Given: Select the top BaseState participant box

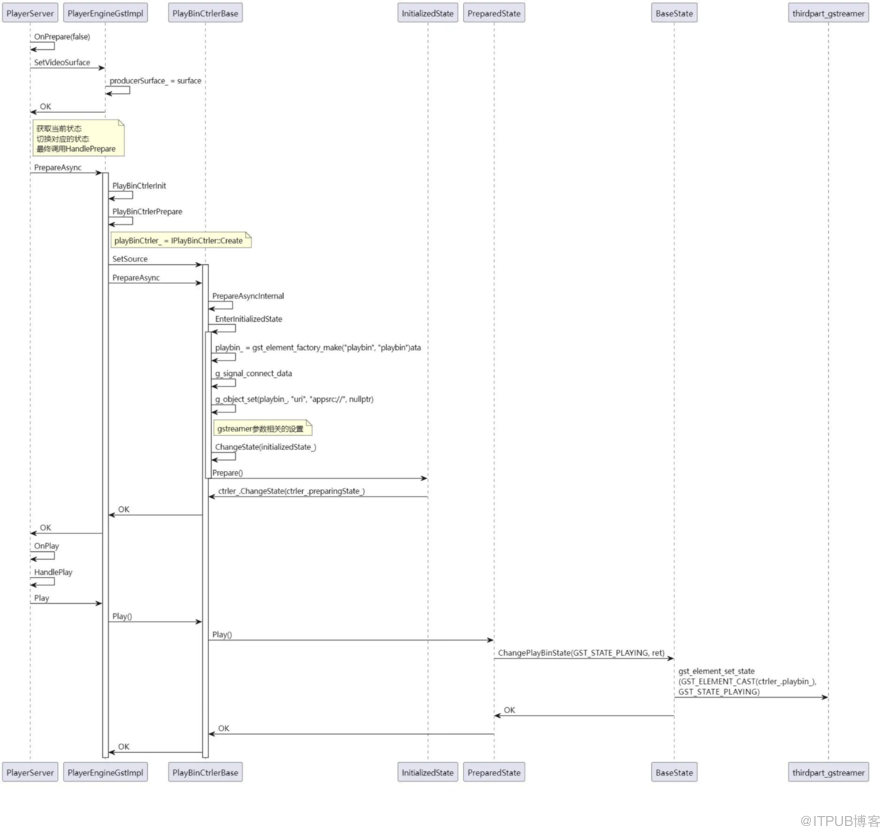Looking at the screenshot, I should coord(674,14).
